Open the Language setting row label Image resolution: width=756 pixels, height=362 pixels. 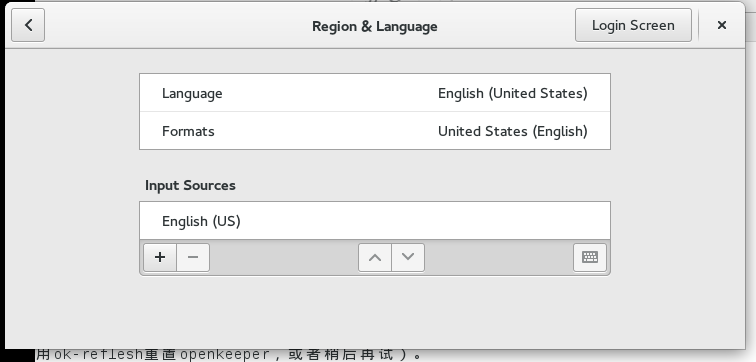pos(192,93)
